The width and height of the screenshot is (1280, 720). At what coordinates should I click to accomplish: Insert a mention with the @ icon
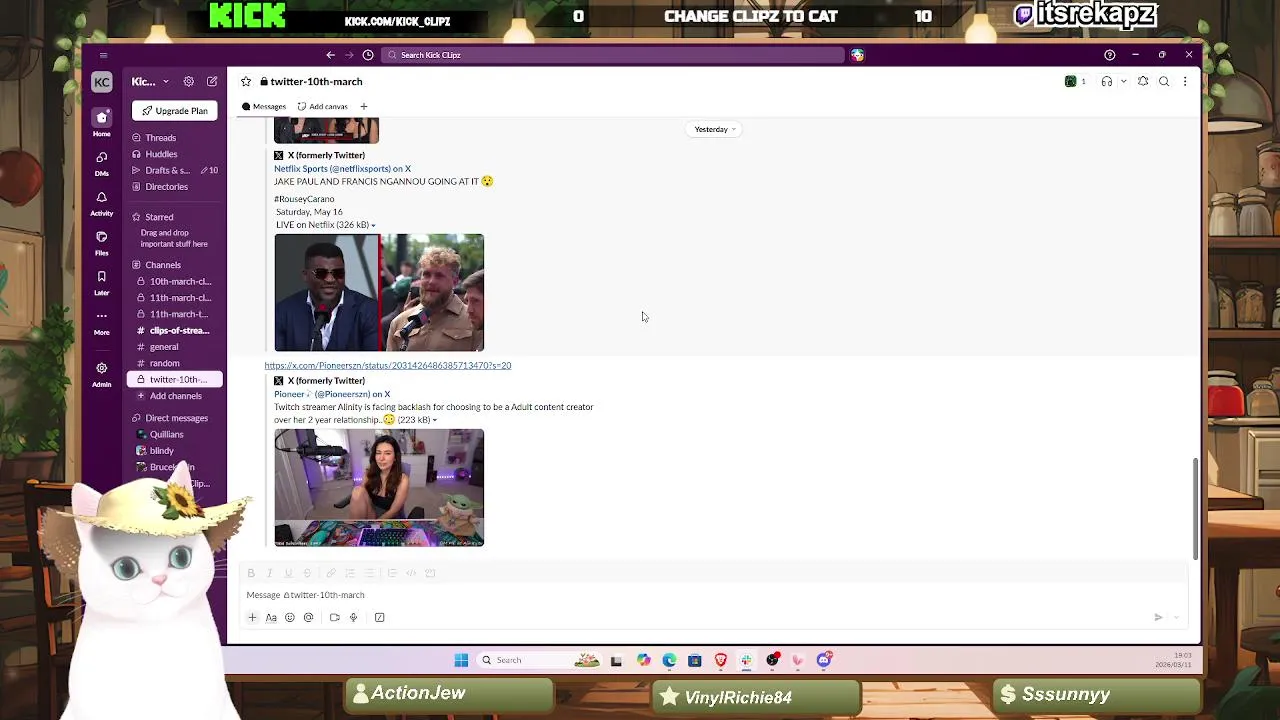click(308, 618)
